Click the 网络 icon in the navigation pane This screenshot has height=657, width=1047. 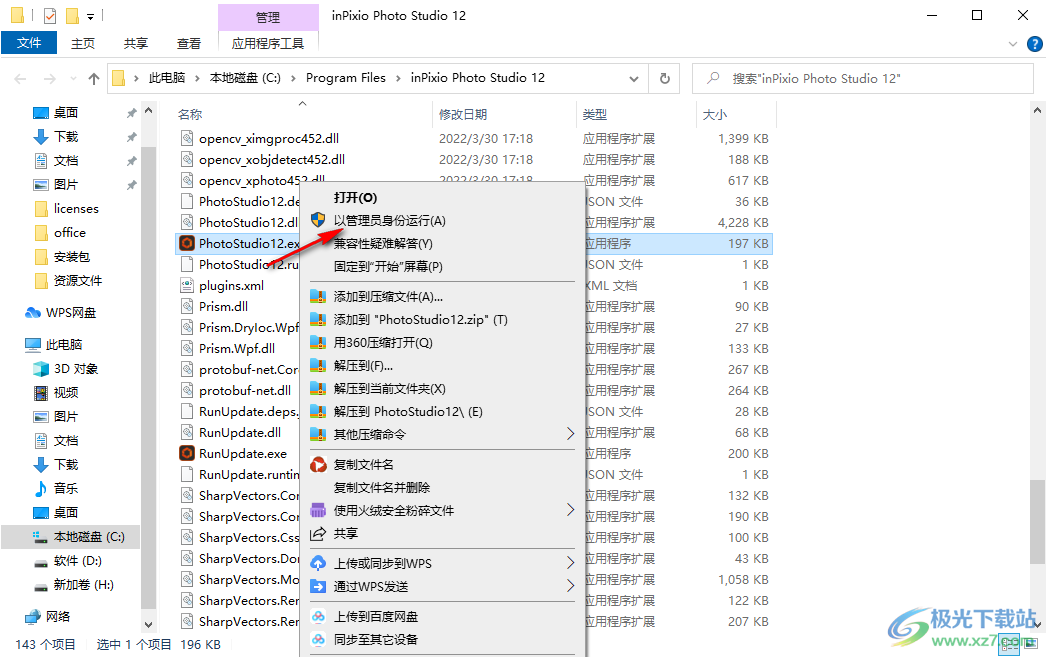click(33, 616)
